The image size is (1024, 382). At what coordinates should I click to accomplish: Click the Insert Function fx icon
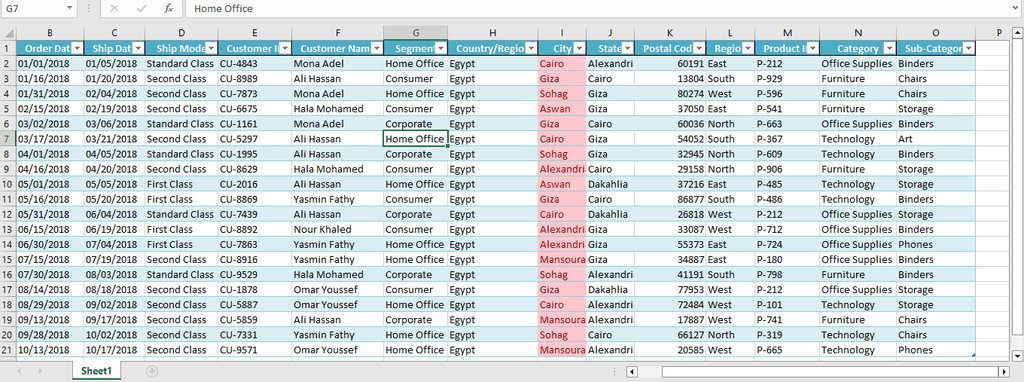tap(168, 8)
